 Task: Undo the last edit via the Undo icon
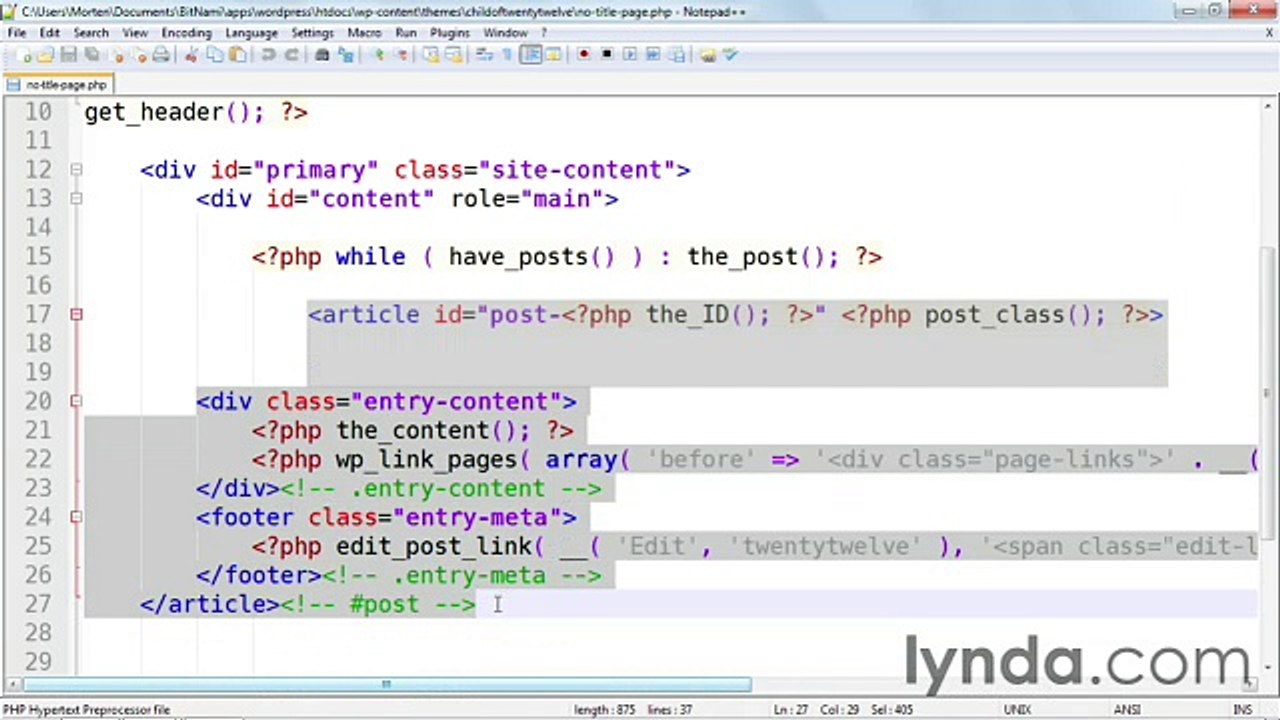click(268, 55)
